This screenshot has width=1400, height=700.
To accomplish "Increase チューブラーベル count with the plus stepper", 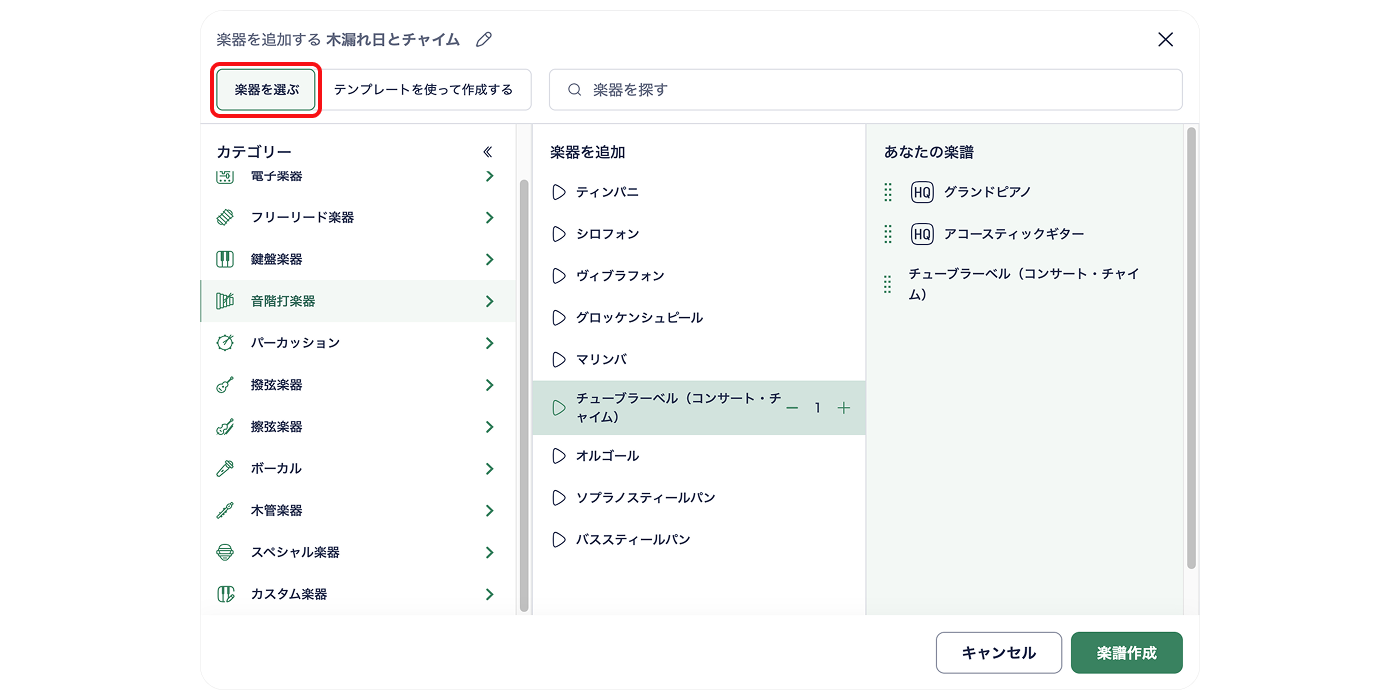I will click(843, 407).
